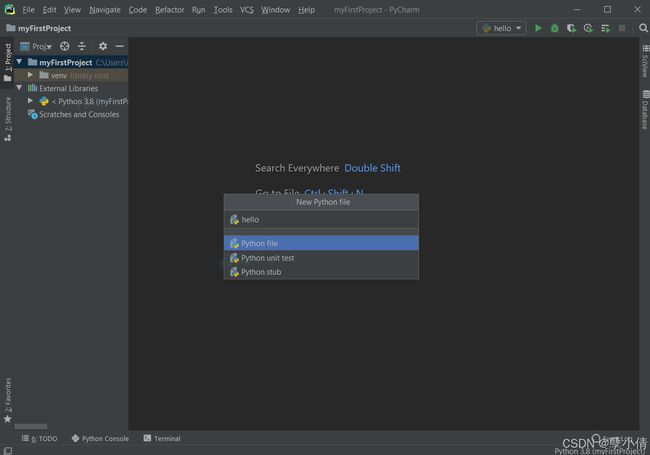650x455 pixels.
Task: Start debugging with the bug icon
Action: (x=554, y=28)
